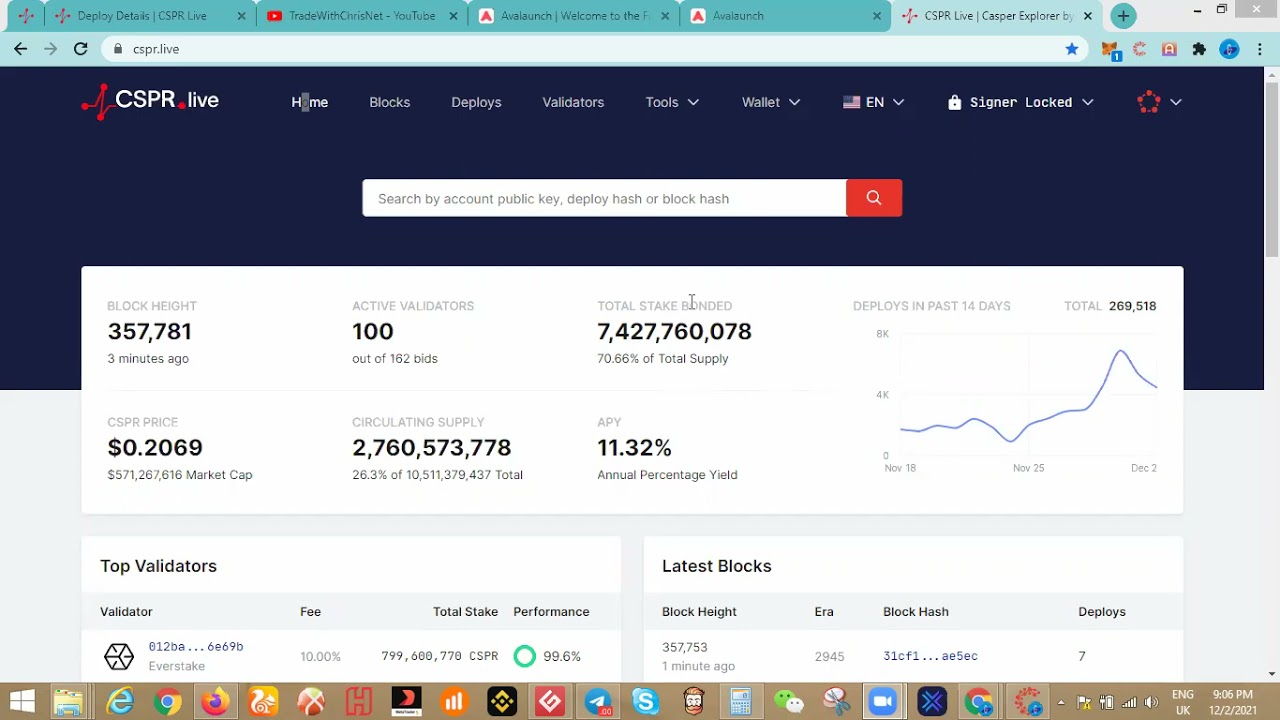Click the red Casper account avatar icon
This screenshot has width=1280, height=720.
[1149, 102]
